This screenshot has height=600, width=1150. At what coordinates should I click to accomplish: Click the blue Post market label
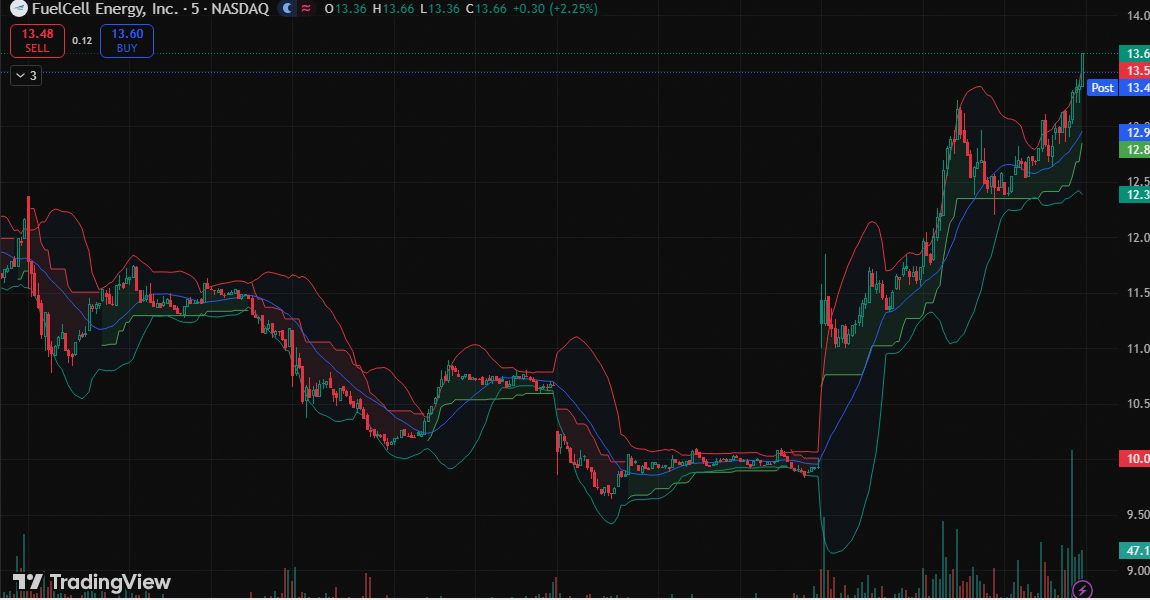(1102, 87)
